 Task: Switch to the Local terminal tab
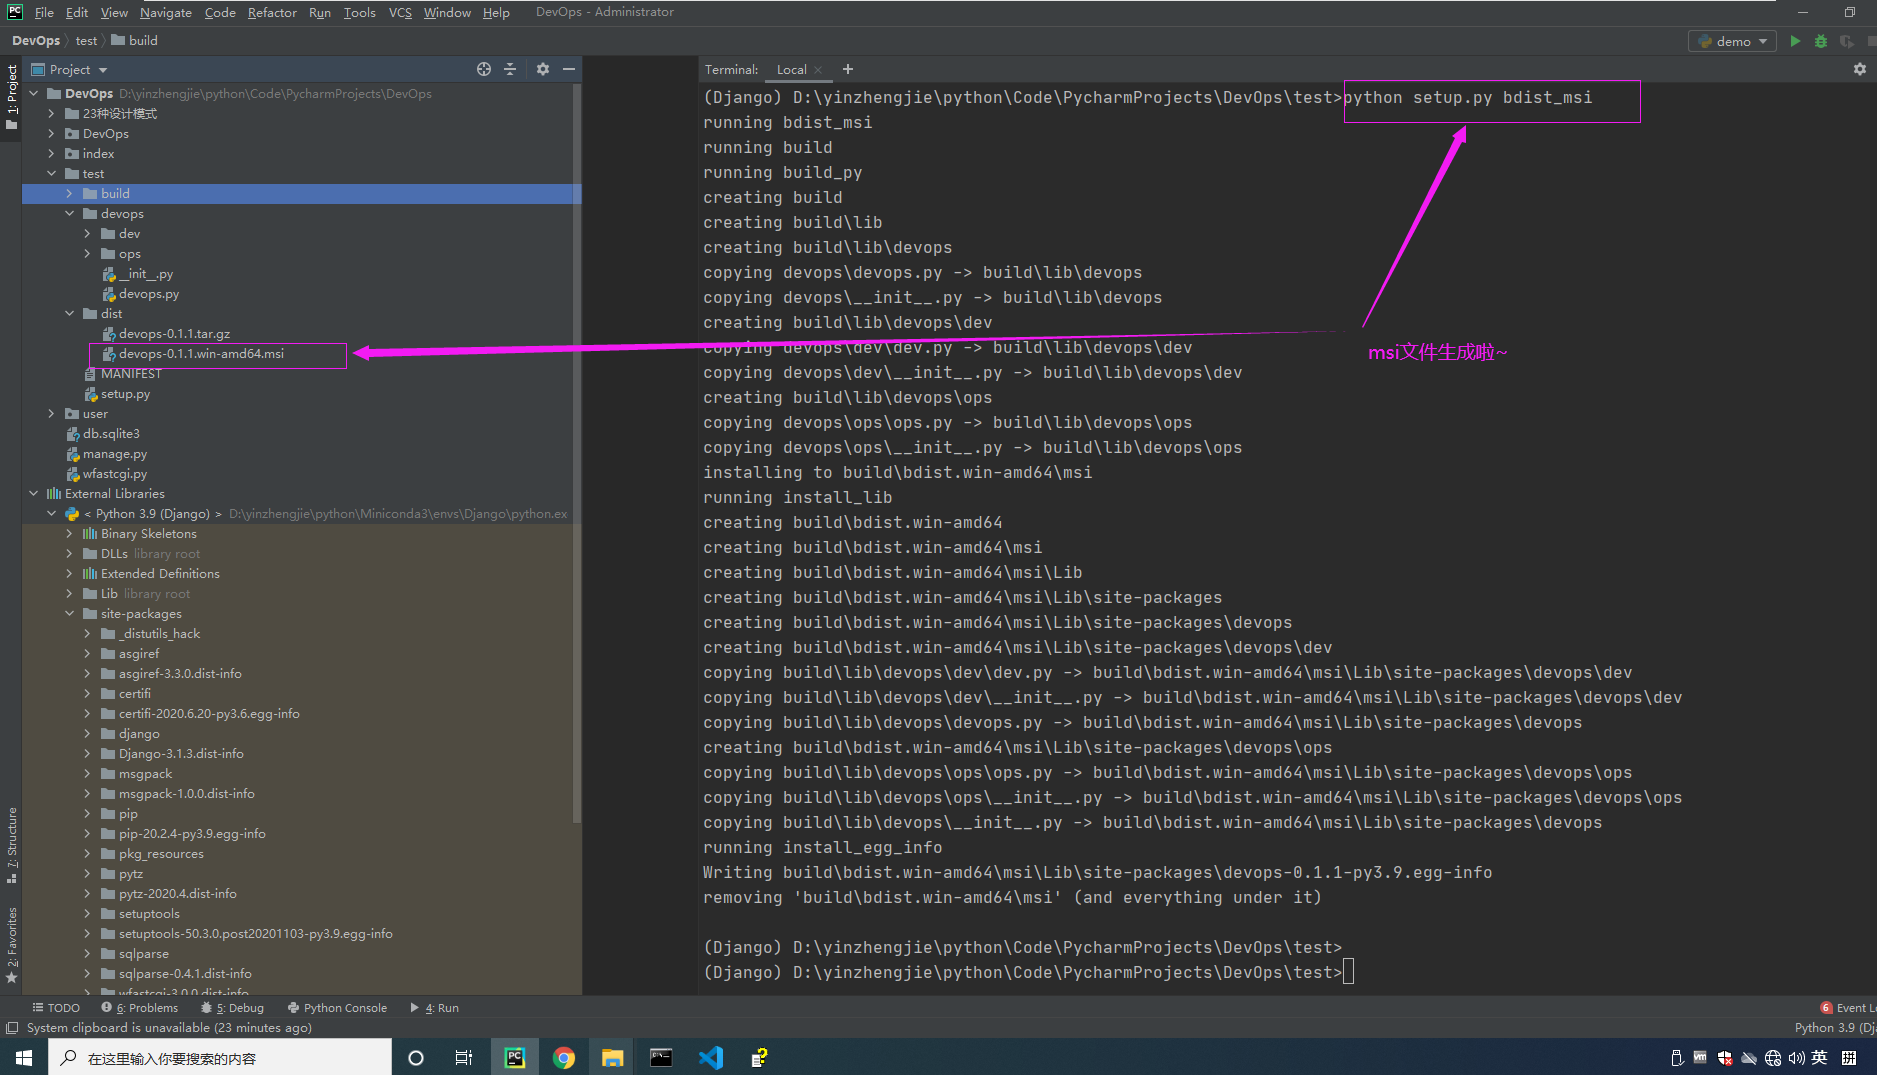point(790,69)
